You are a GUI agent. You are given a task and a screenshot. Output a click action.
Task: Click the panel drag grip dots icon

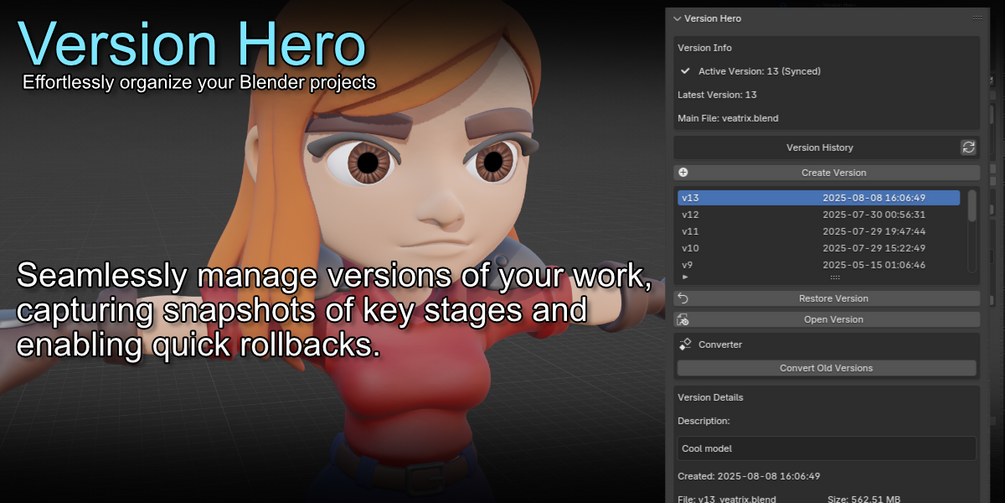(977, 18)
